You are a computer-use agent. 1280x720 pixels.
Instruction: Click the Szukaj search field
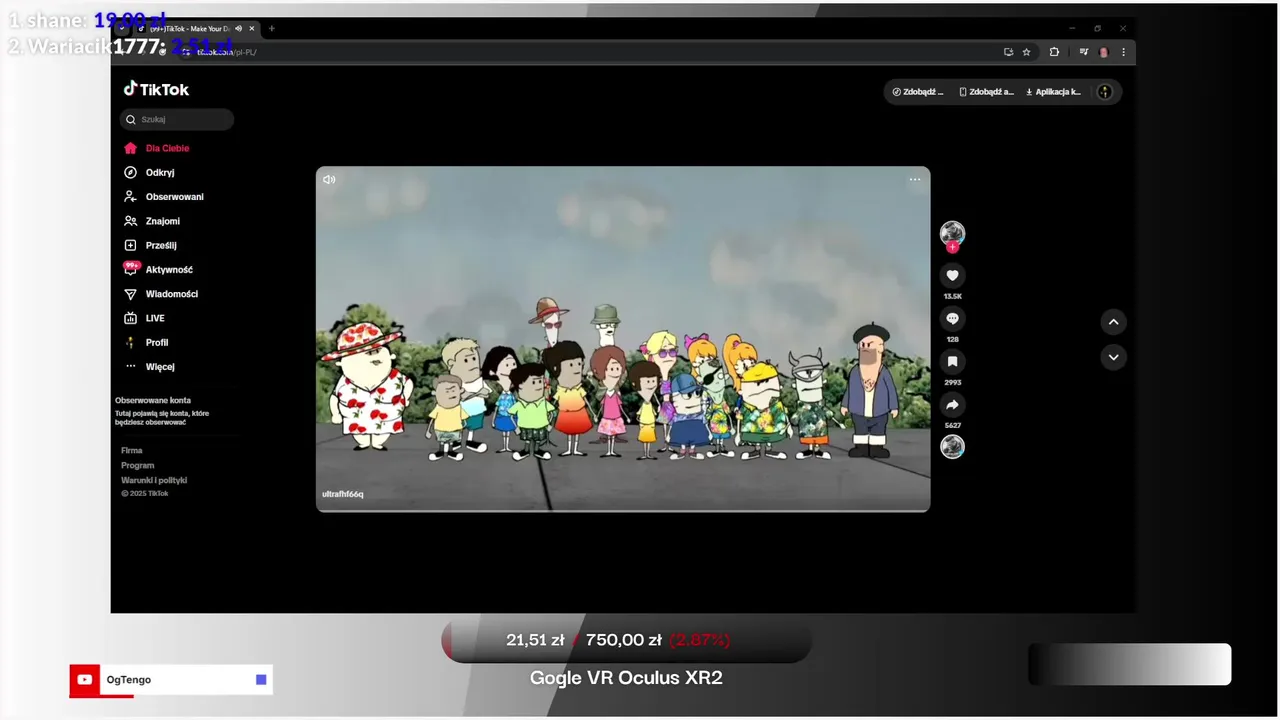click(x=177, y=119)
